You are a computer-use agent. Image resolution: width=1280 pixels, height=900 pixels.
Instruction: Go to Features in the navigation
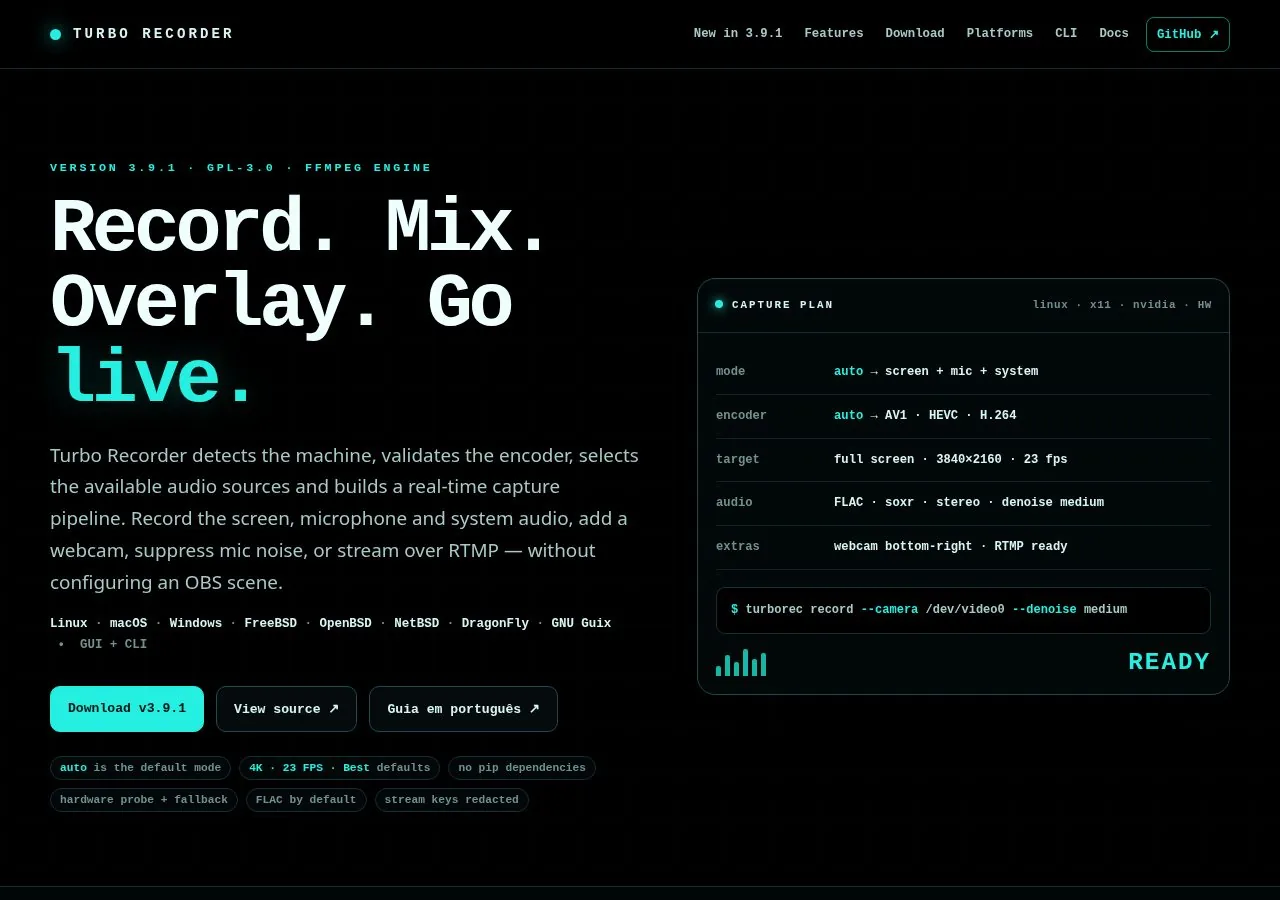coord(834,33)
